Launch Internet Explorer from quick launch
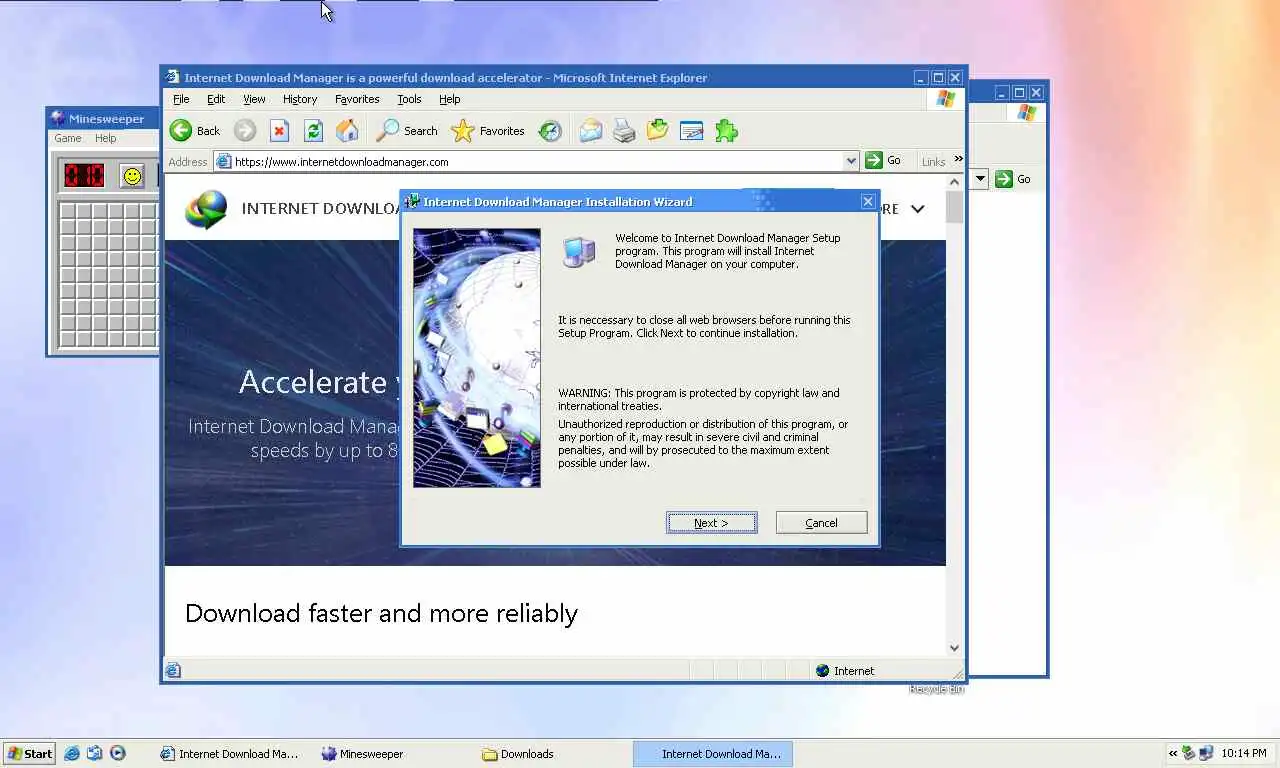This screenshot has width=1280, height=768. click(x=72, y=754)
